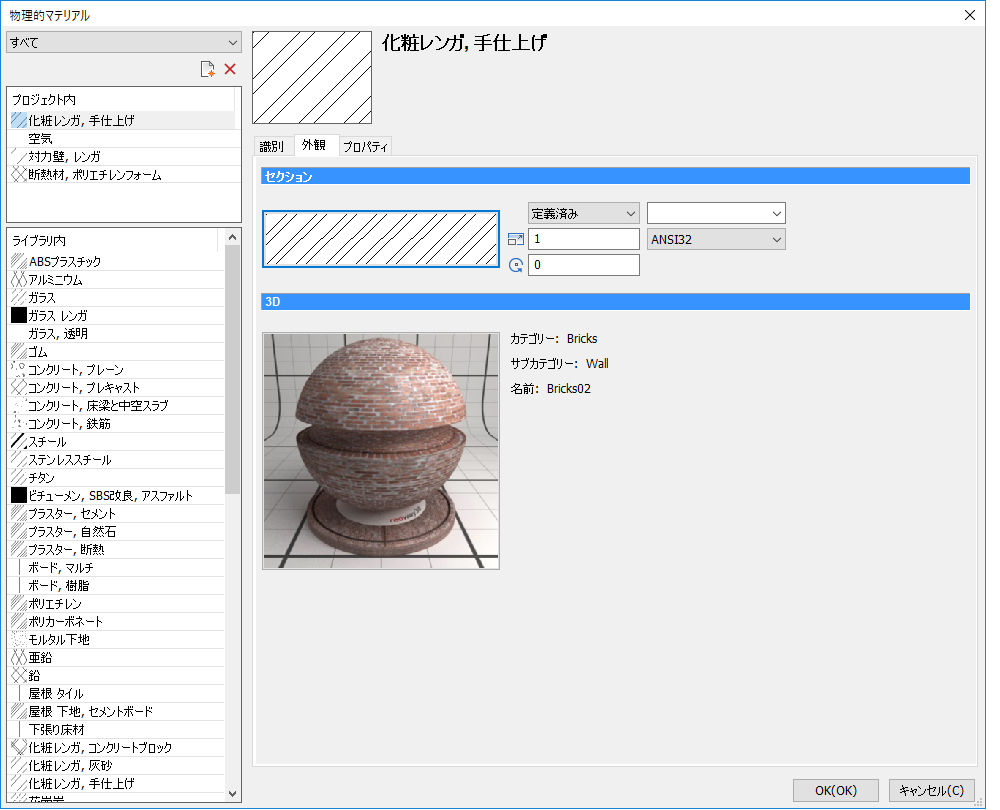Select コンクリート, 床梁と中空スラブ material
This screenshot has width=1000, height=810.
tap(117, 405)
